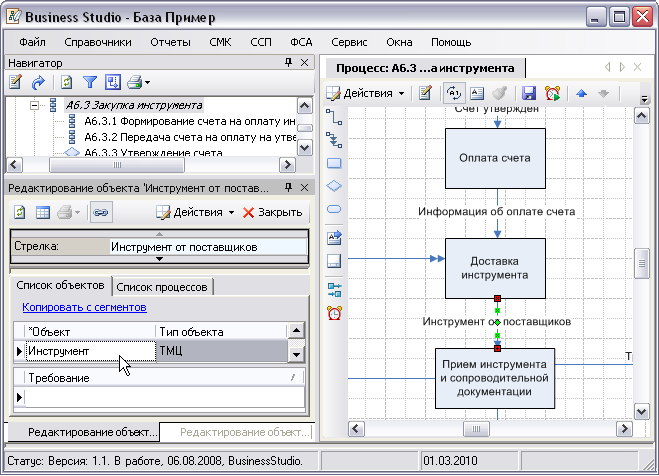The height and width of the screenshot is (476, 659).
Task: Click the Оплата счета process block
Action: tap(495, 158)
